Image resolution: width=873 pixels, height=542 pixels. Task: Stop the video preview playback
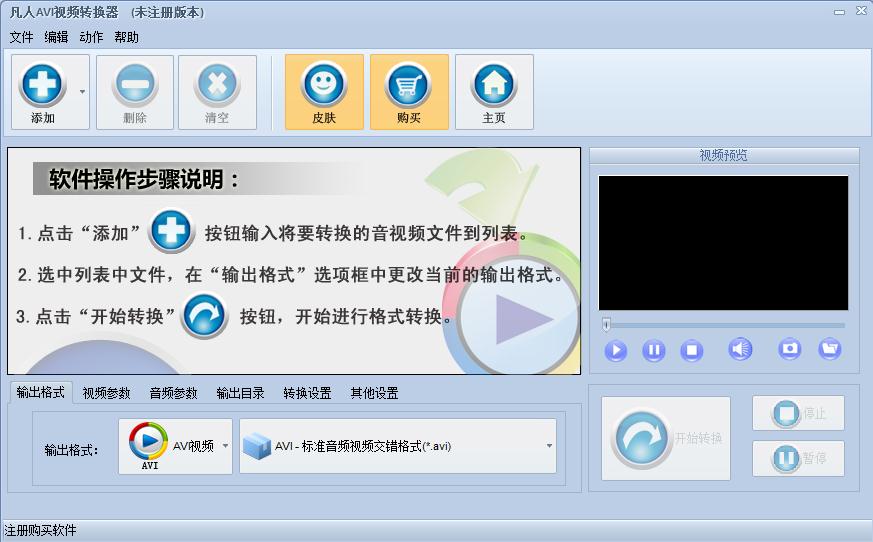[691, 350]
